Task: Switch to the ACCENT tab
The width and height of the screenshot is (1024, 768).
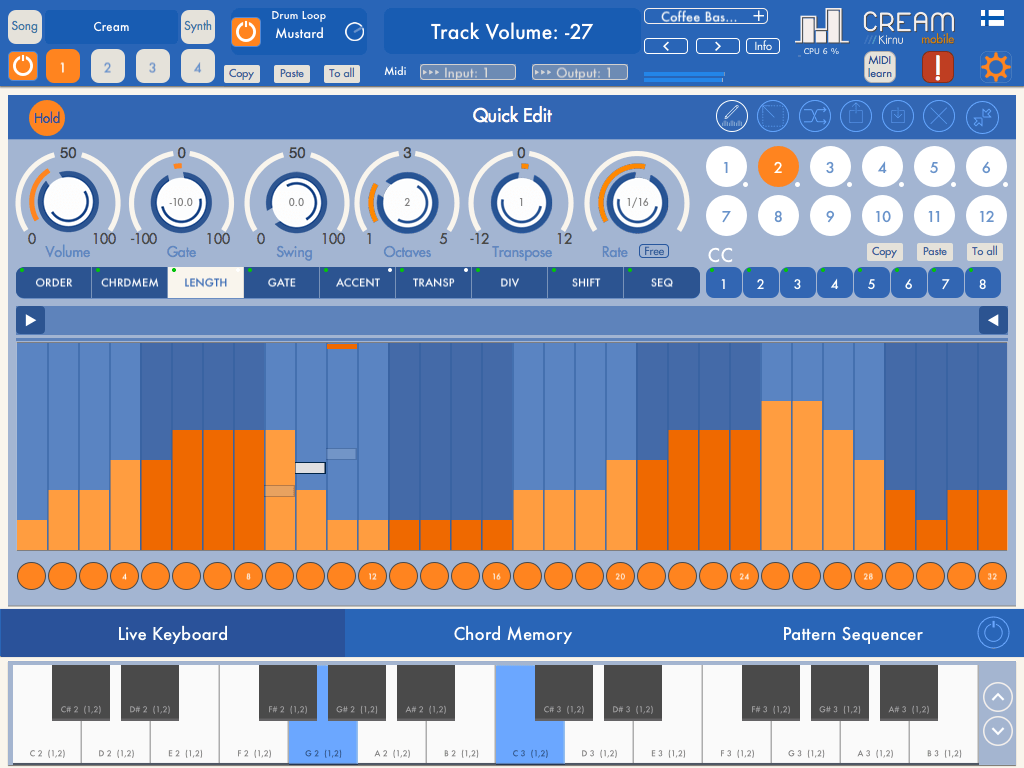Action: tap(358, 283)
